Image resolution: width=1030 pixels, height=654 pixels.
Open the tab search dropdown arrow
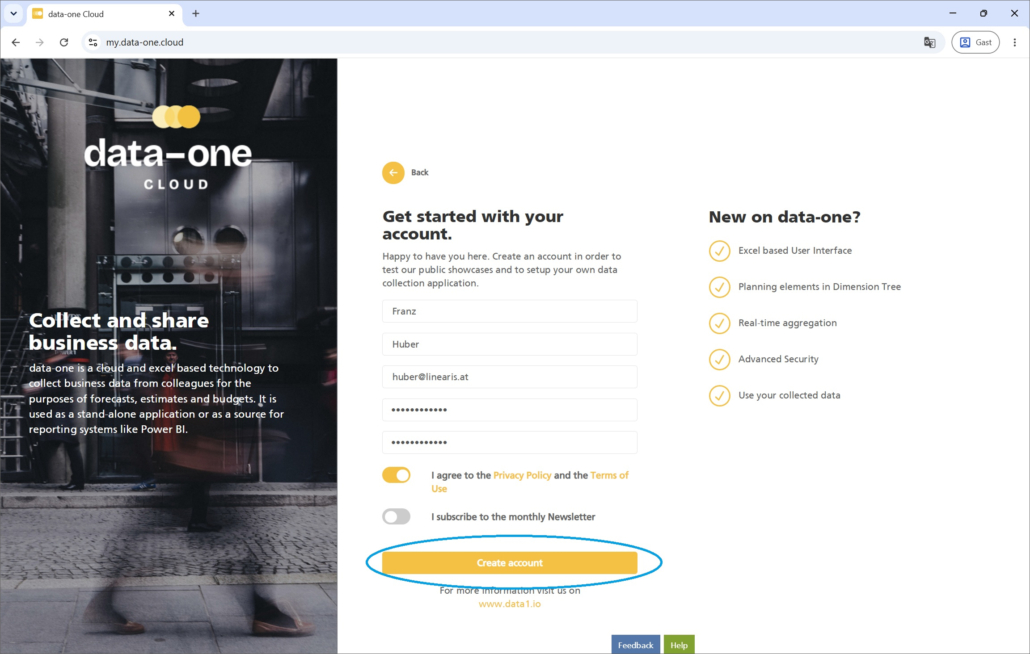pos(13,13)
